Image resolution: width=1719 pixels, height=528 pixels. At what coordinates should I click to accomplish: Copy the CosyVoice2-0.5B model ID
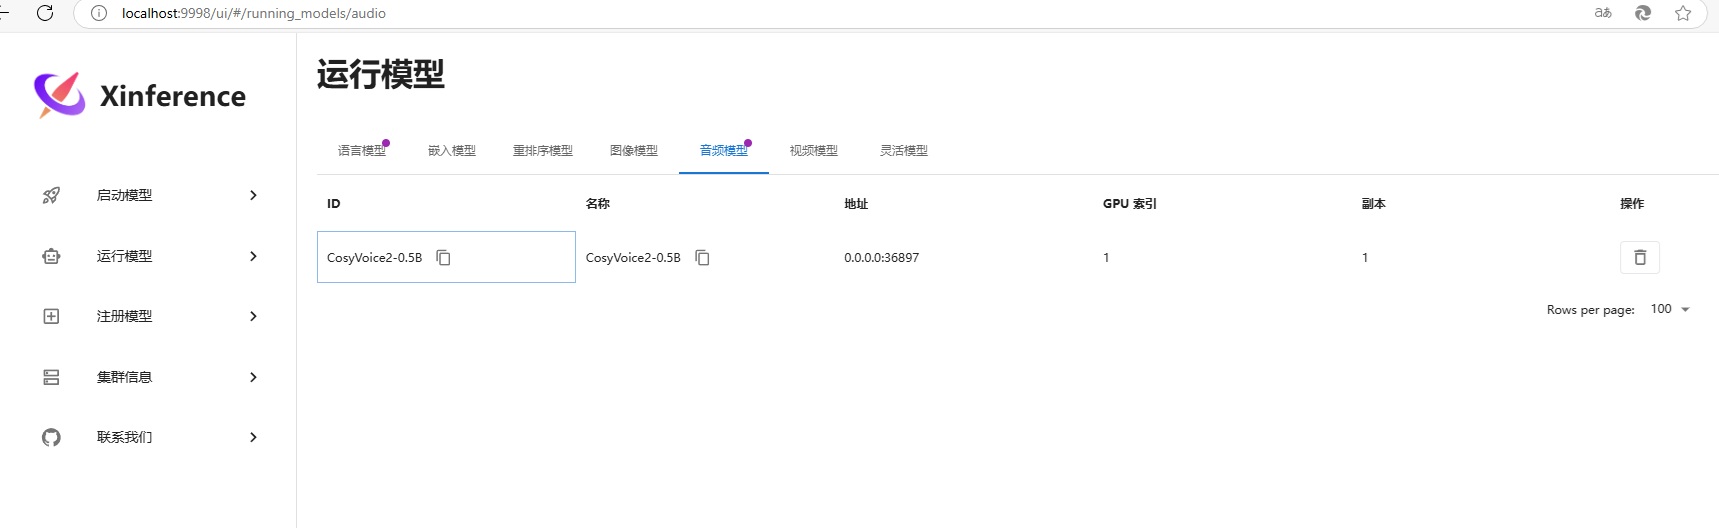[444, 258]
